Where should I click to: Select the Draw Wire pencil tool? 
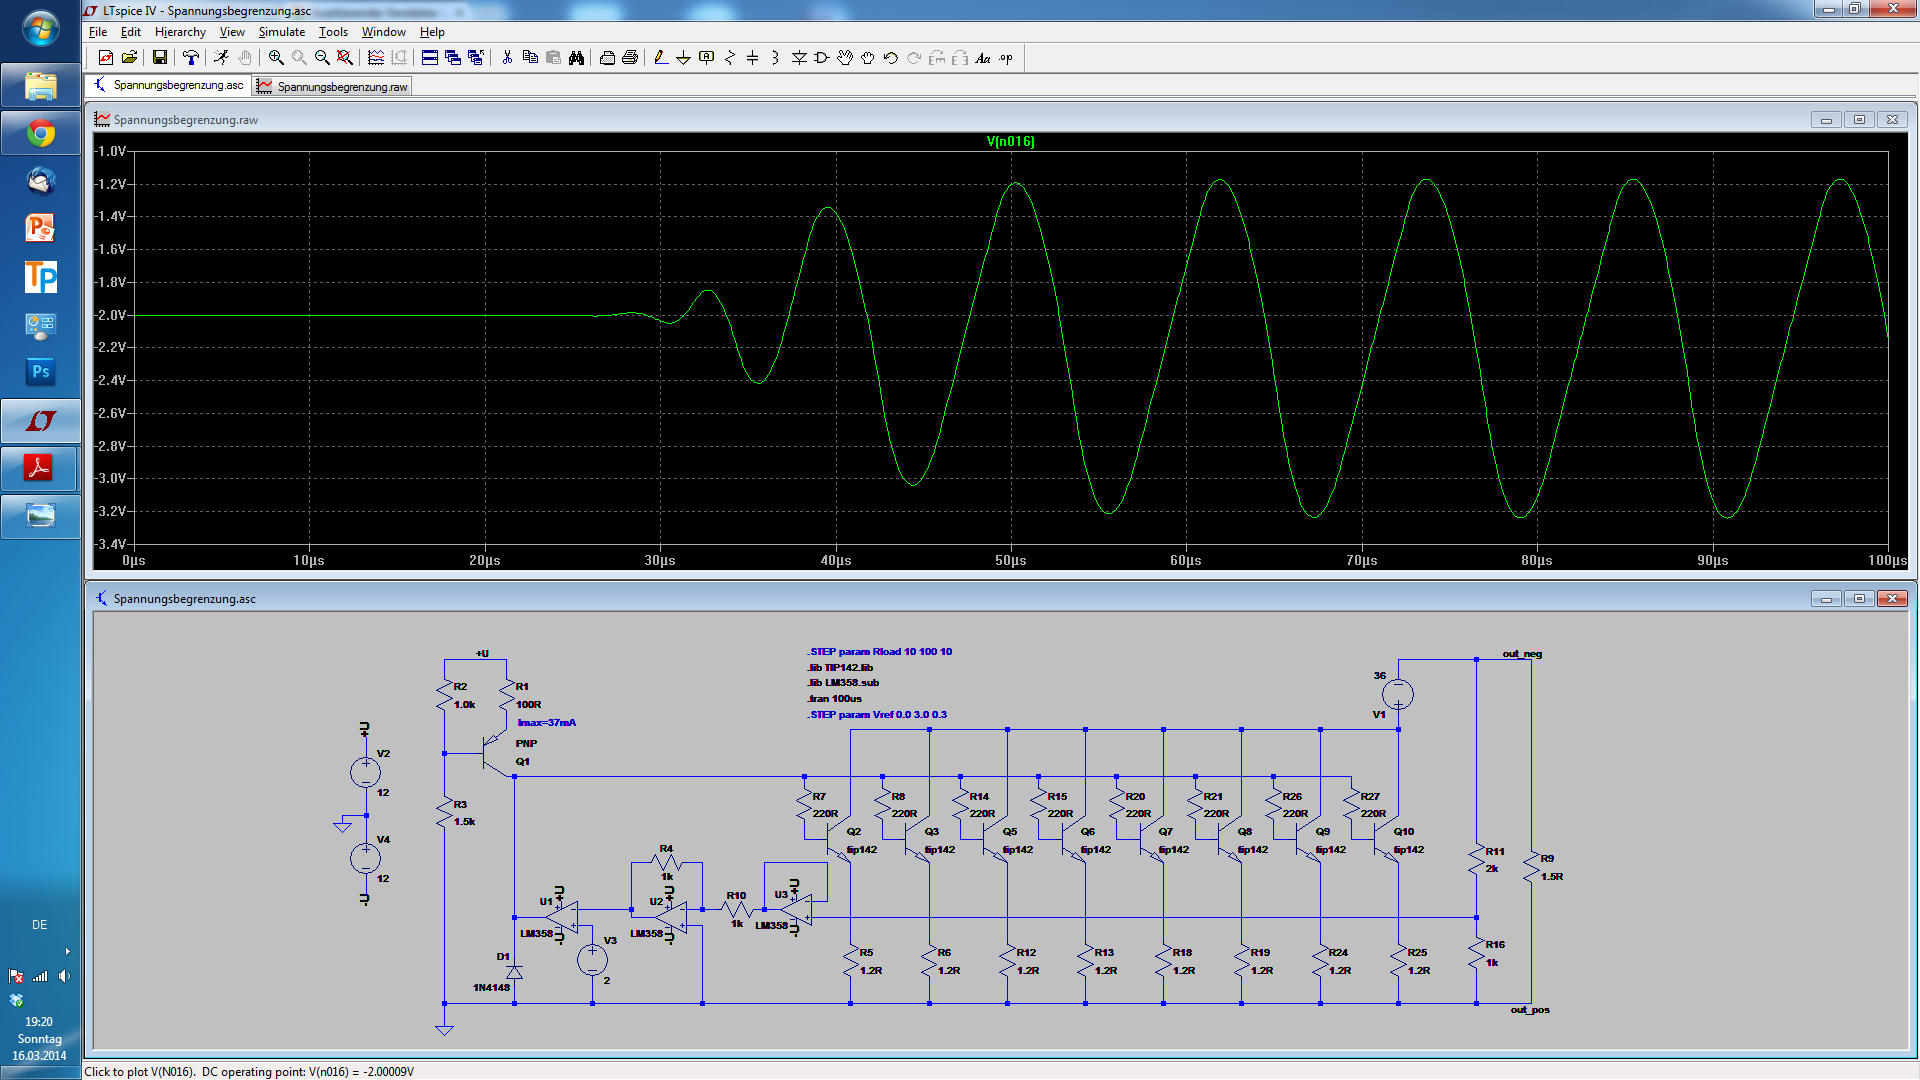pyautogui.click(x=660, y=58)
